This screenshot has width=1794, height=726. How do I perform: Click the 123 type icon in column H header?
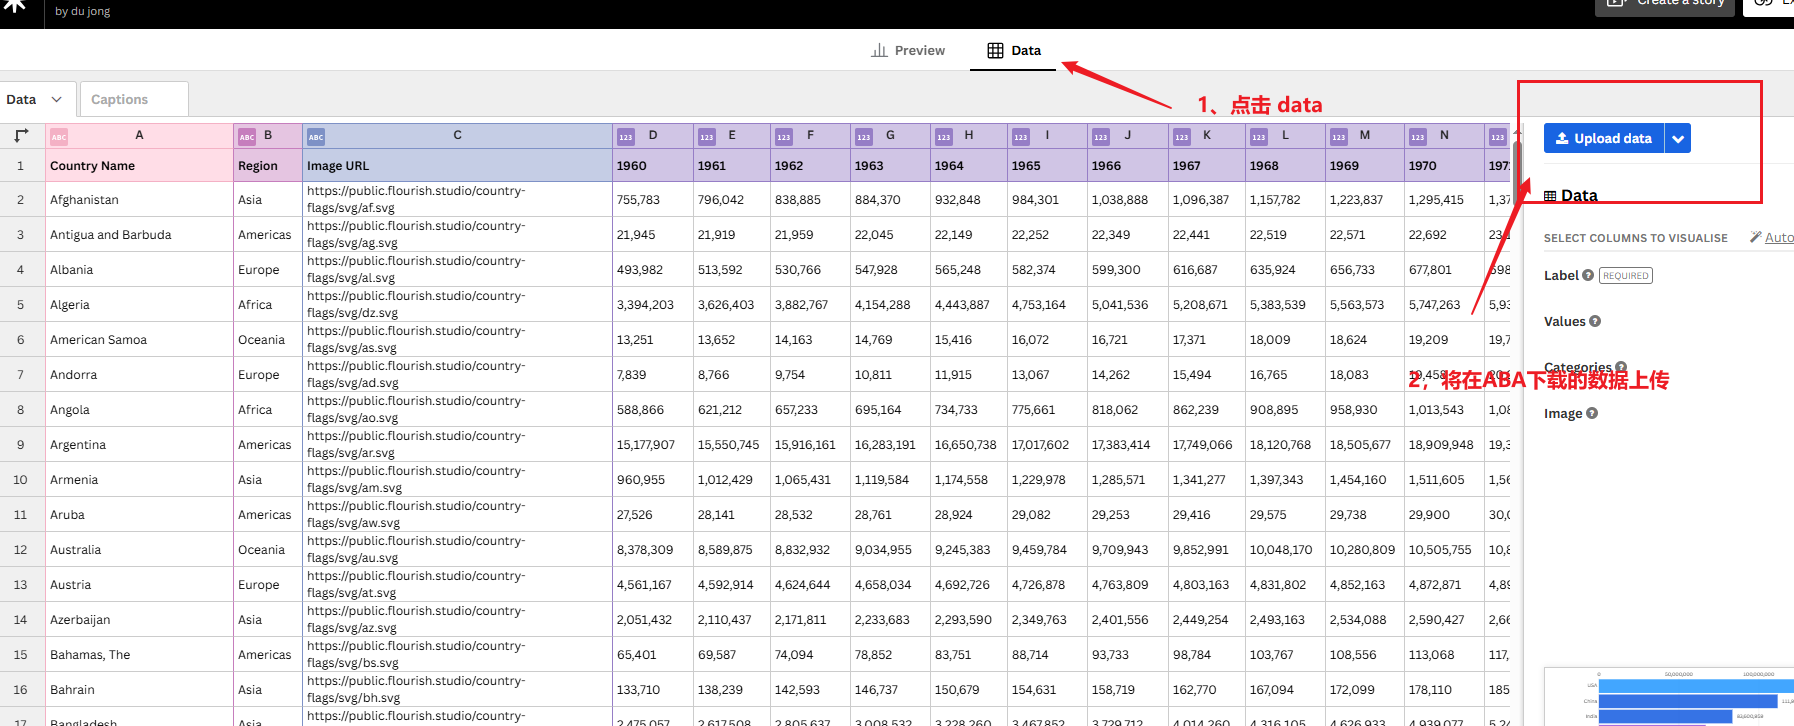tap(944, 137)
